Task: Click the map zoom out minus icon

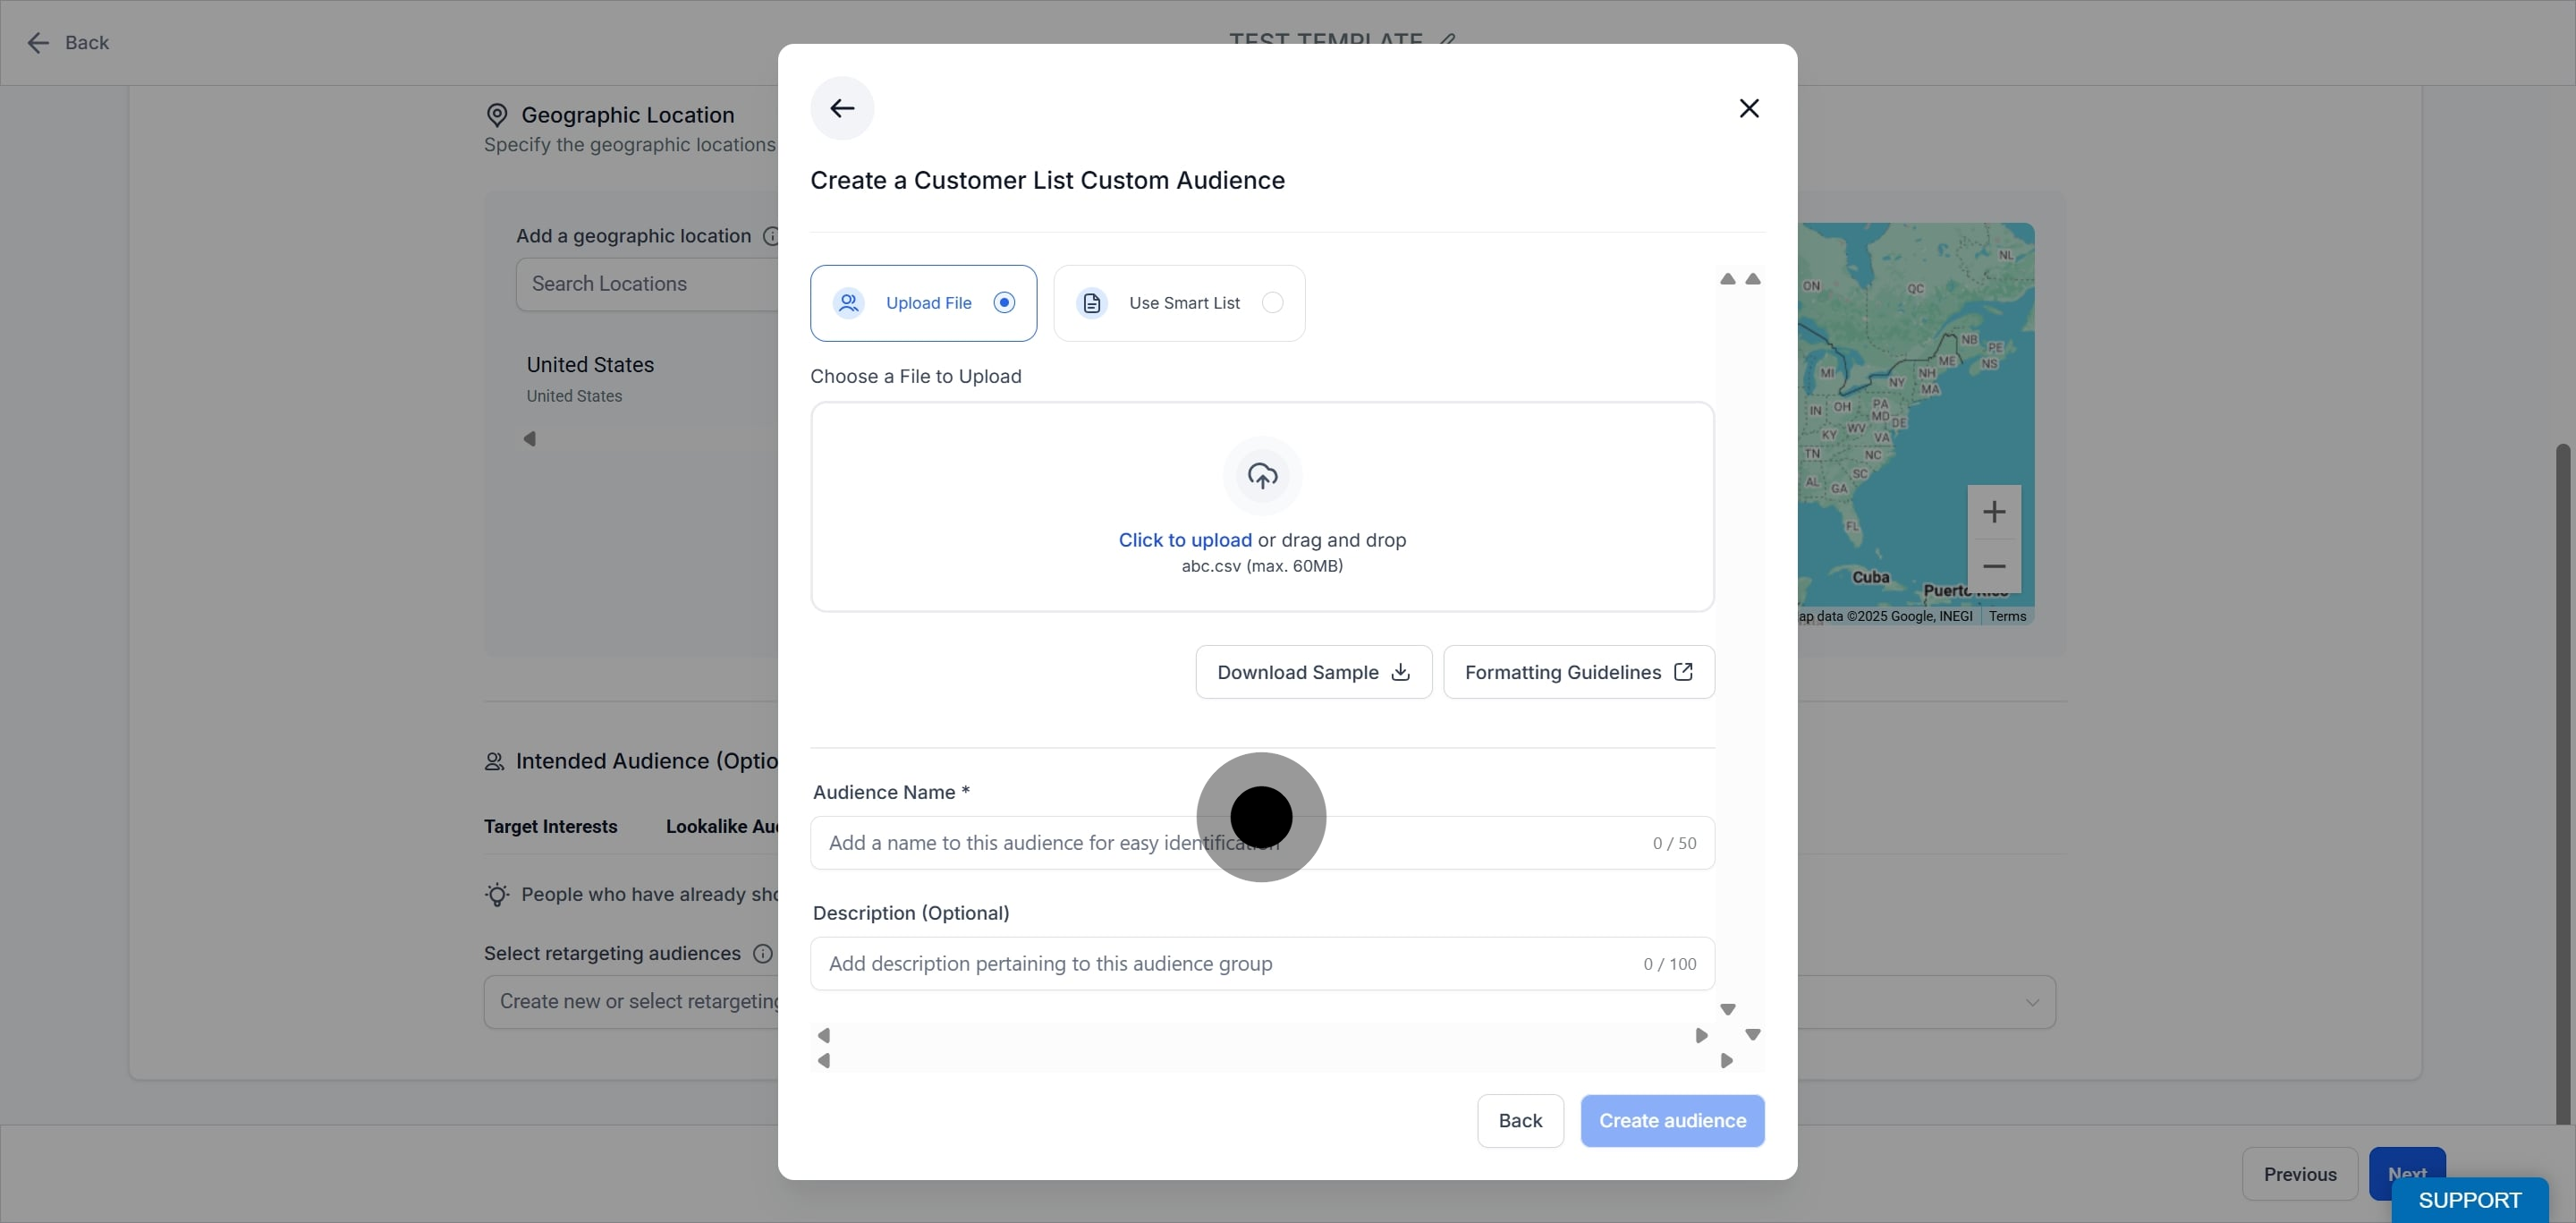Action: (x=1994, y=566)
